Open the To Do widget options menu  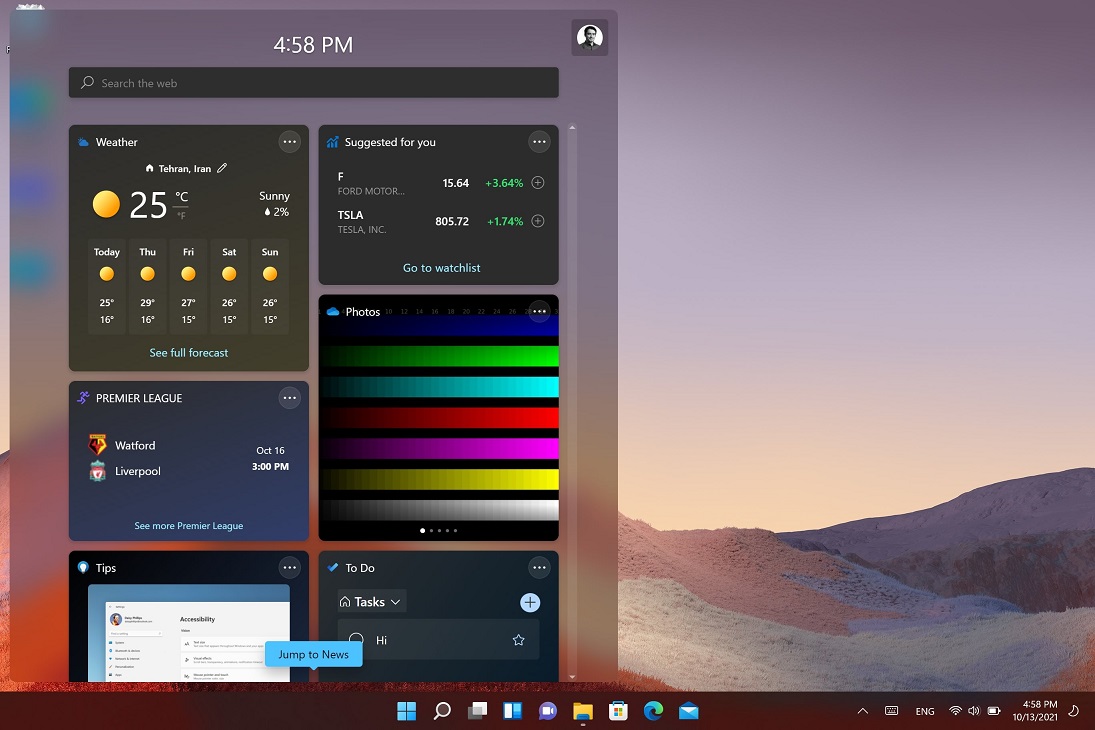pos(540,568)
